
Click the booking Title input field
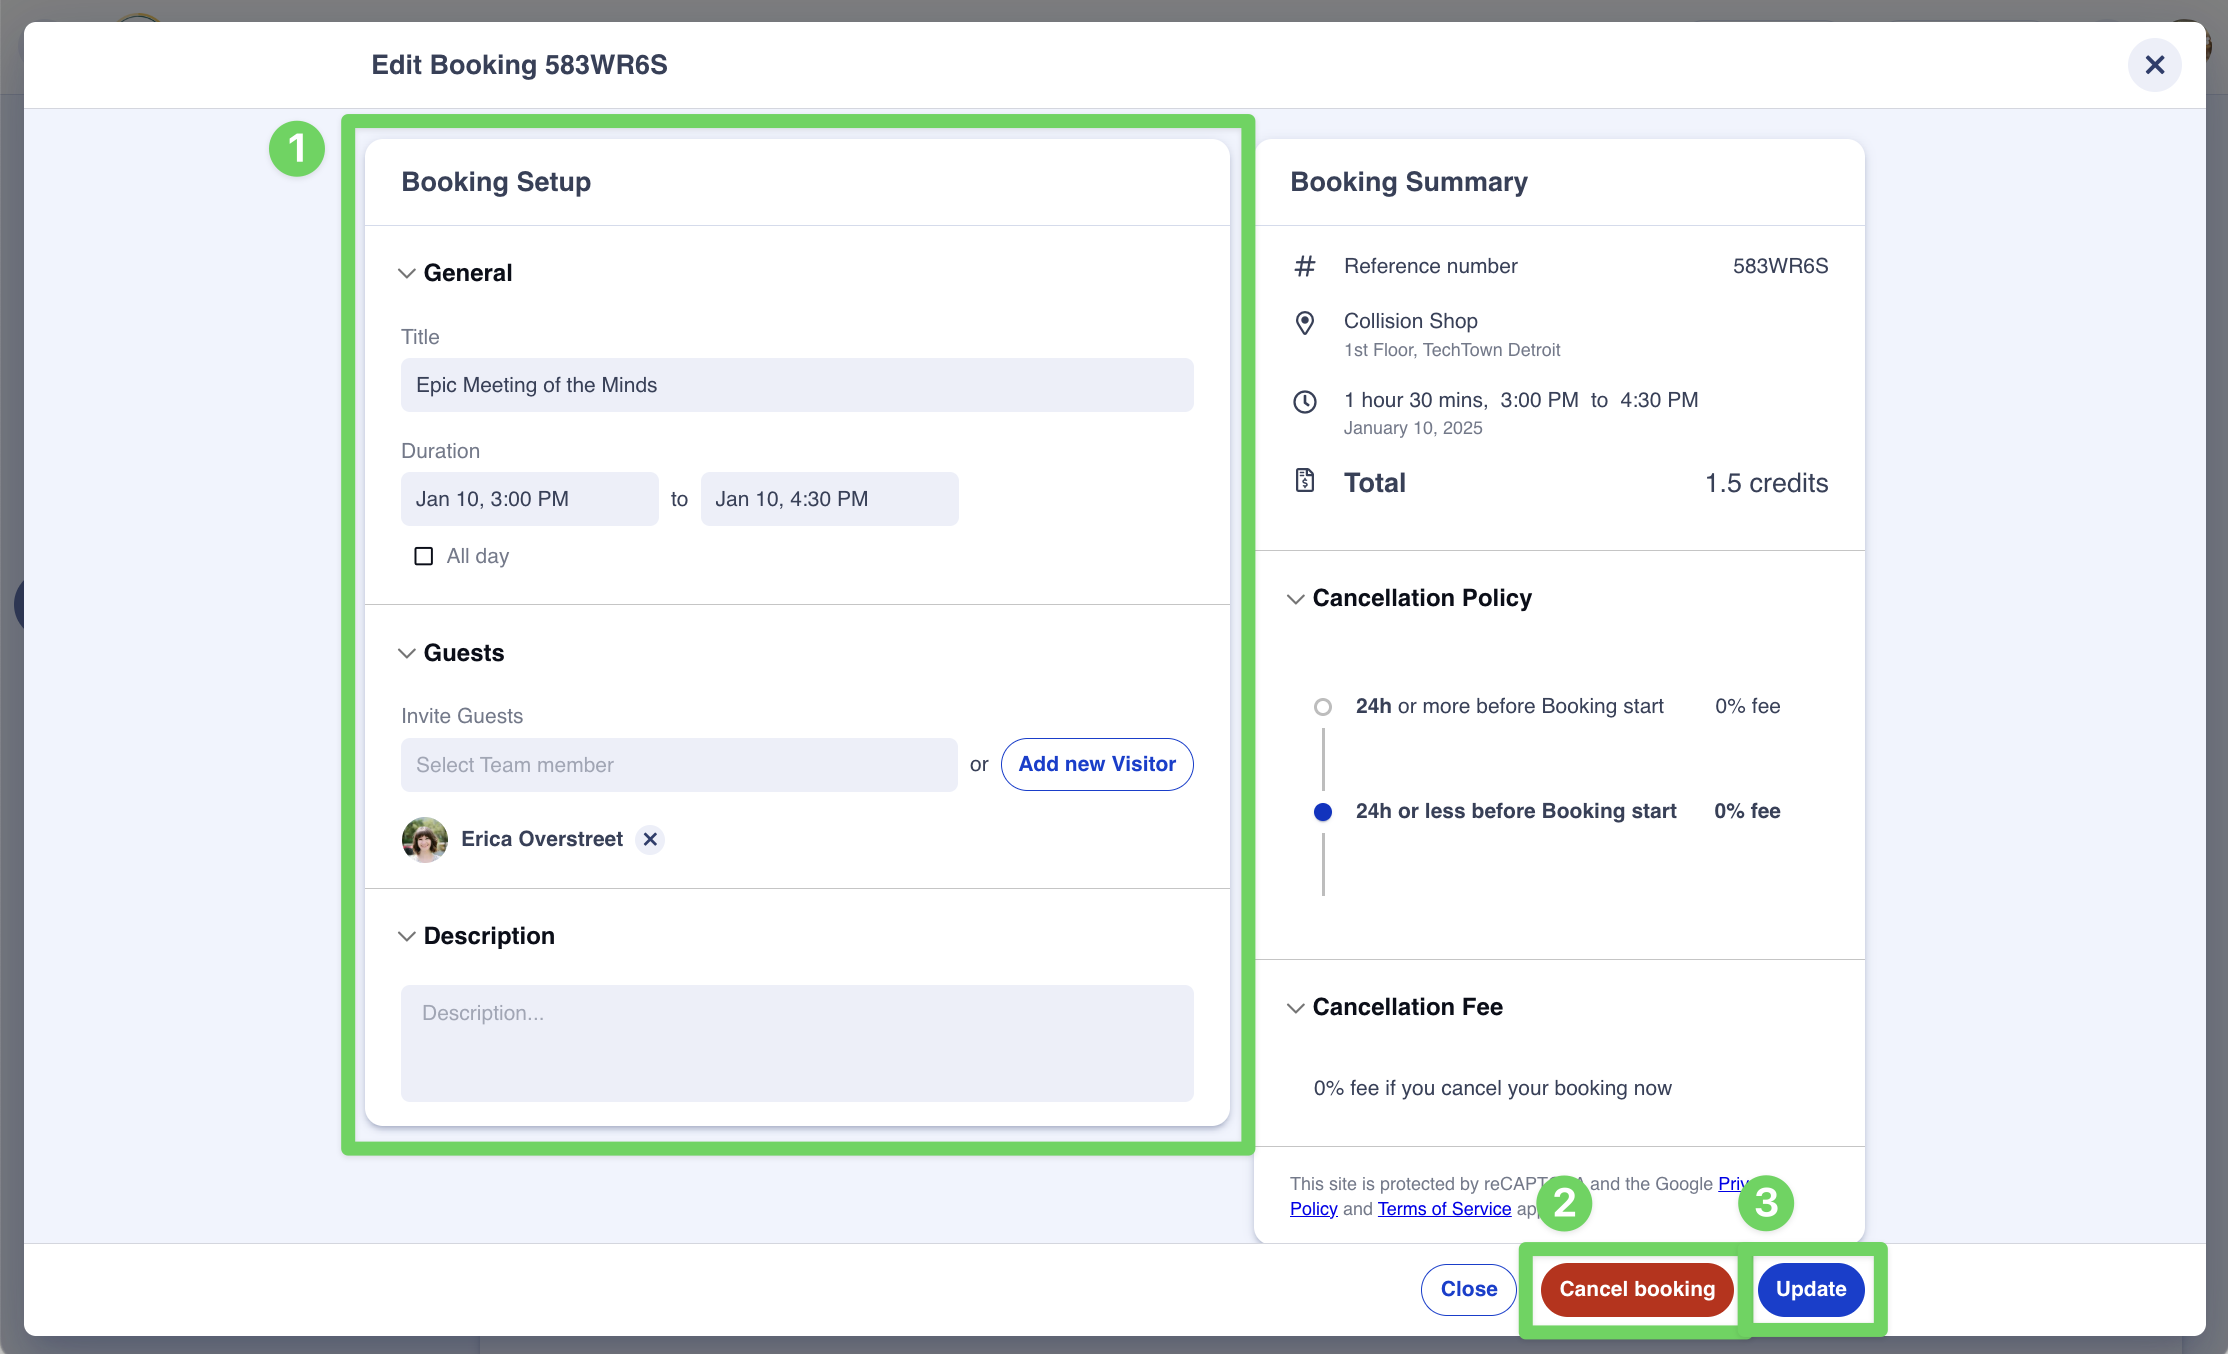coord(796,385)
